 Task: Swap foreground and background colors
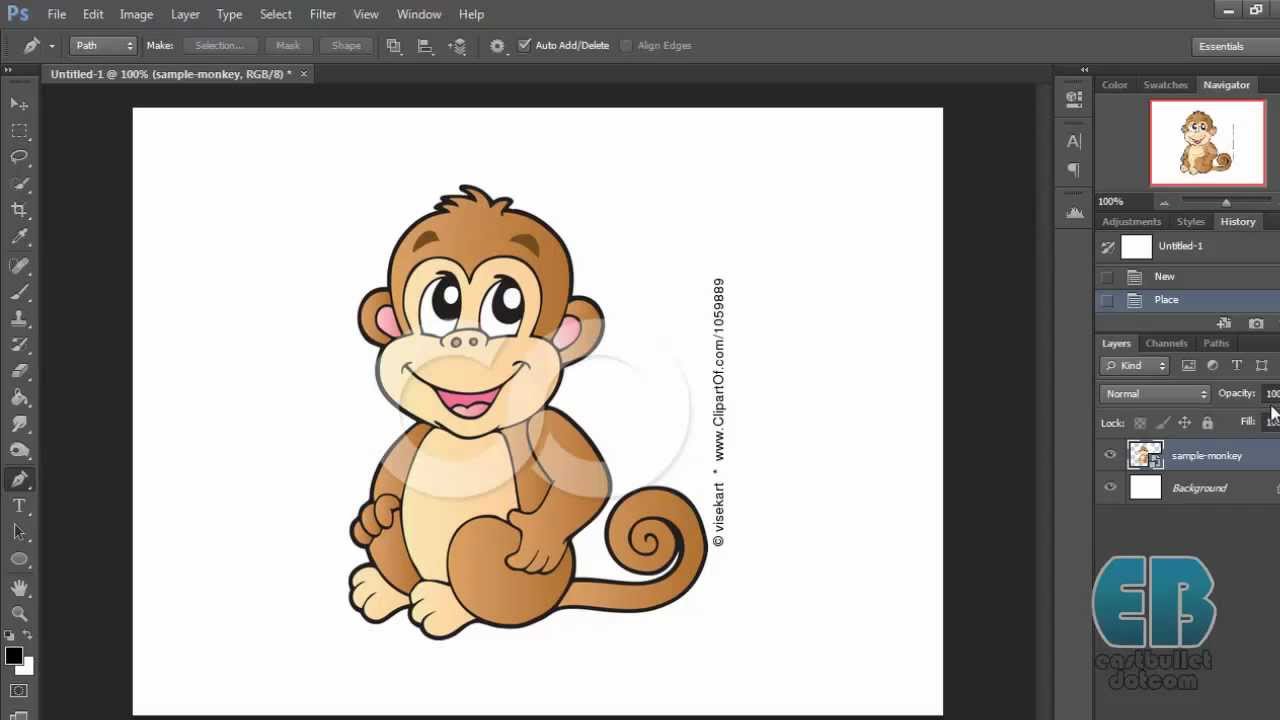tap(27, 635)
